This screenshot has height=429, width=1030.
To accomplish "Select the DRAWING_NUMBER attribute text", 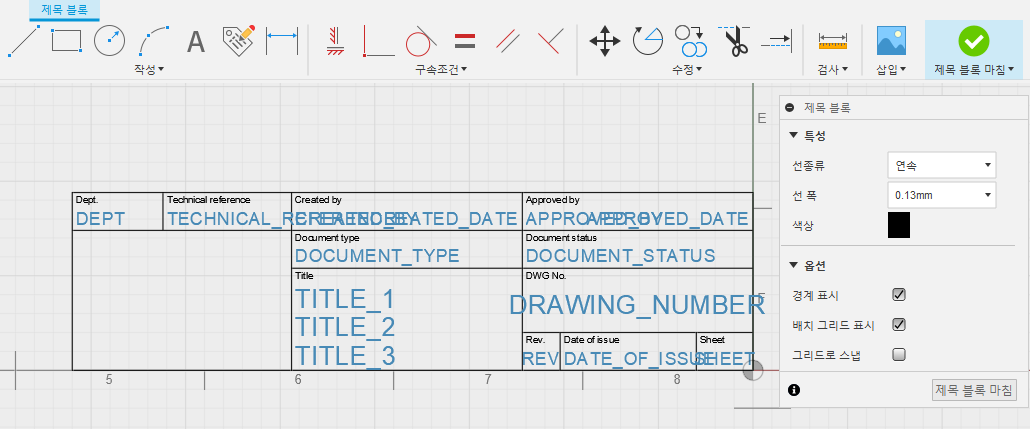I will [x=637, y=305].
